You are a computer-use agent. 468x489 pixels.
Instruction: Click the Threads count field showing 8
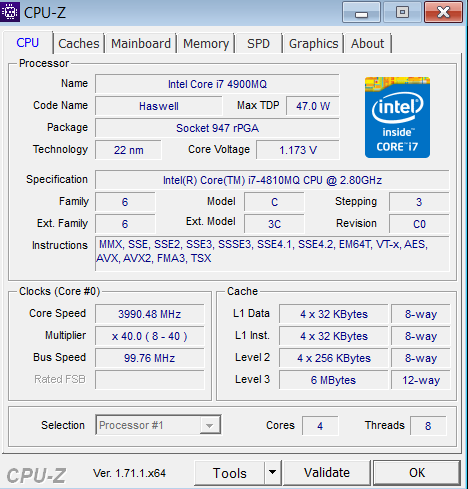[x=428, y=426]
